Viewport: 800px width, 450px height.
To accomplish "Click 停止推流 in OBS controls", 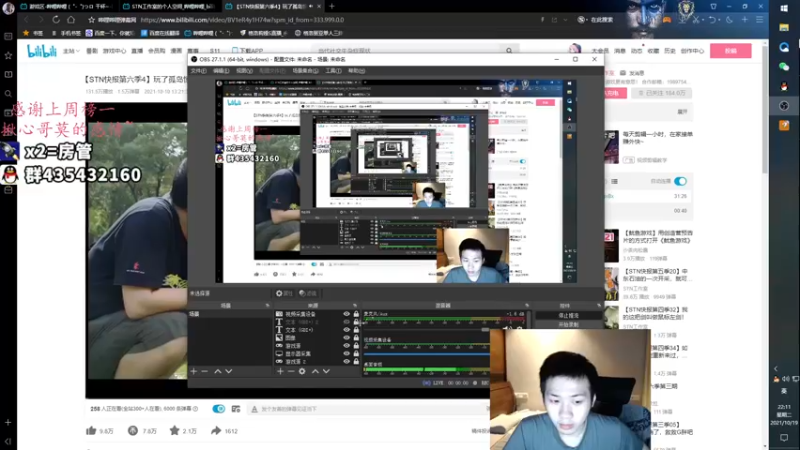I will pos(568,316).
